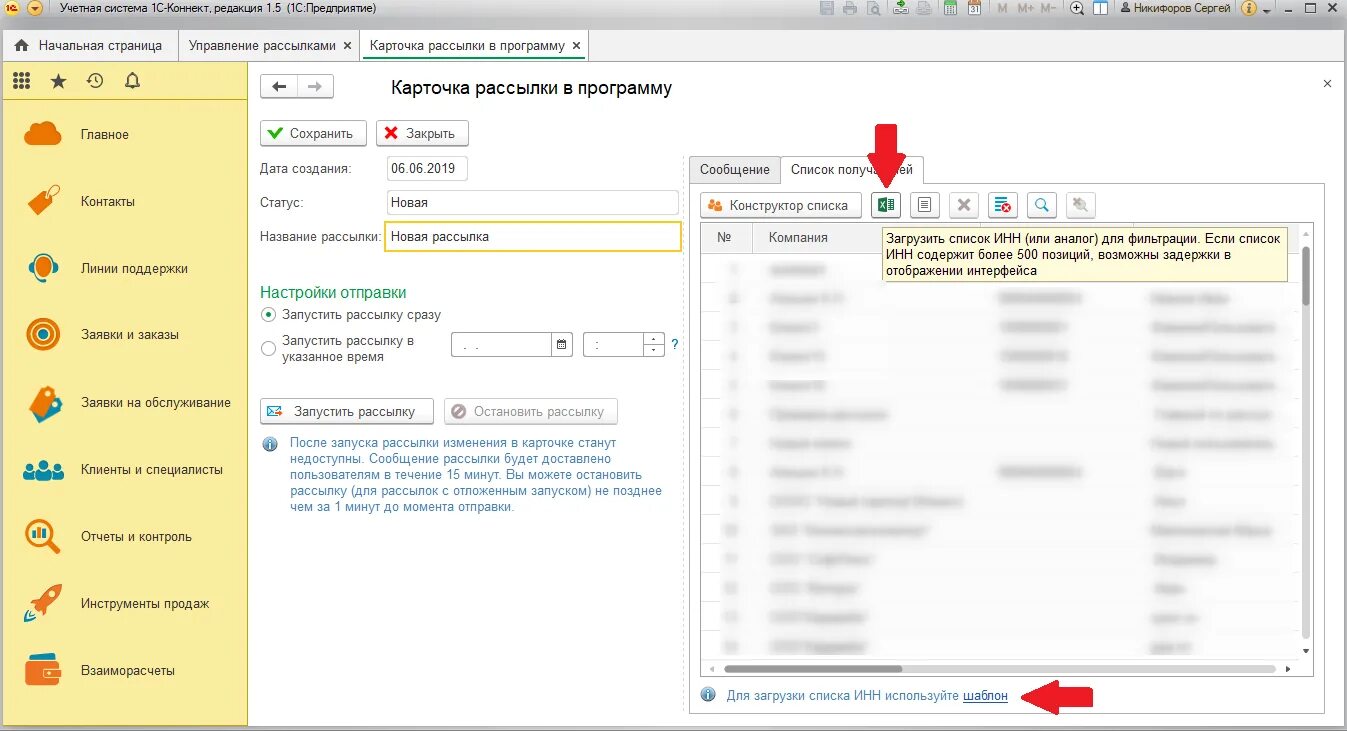Open 'Конструктор списка' button
This screenshot has height=731, width=1347.
point(780,205)
